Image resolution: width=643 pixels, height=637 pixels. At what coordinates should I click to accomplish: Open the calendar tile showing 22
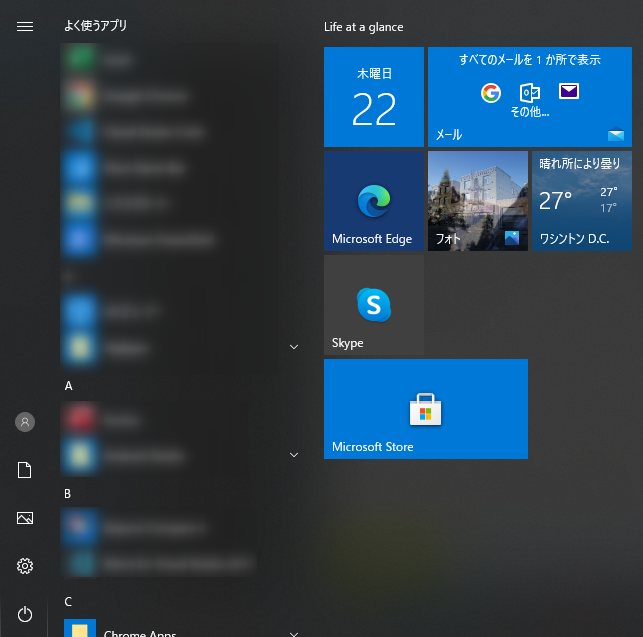(x=374, y=97)
